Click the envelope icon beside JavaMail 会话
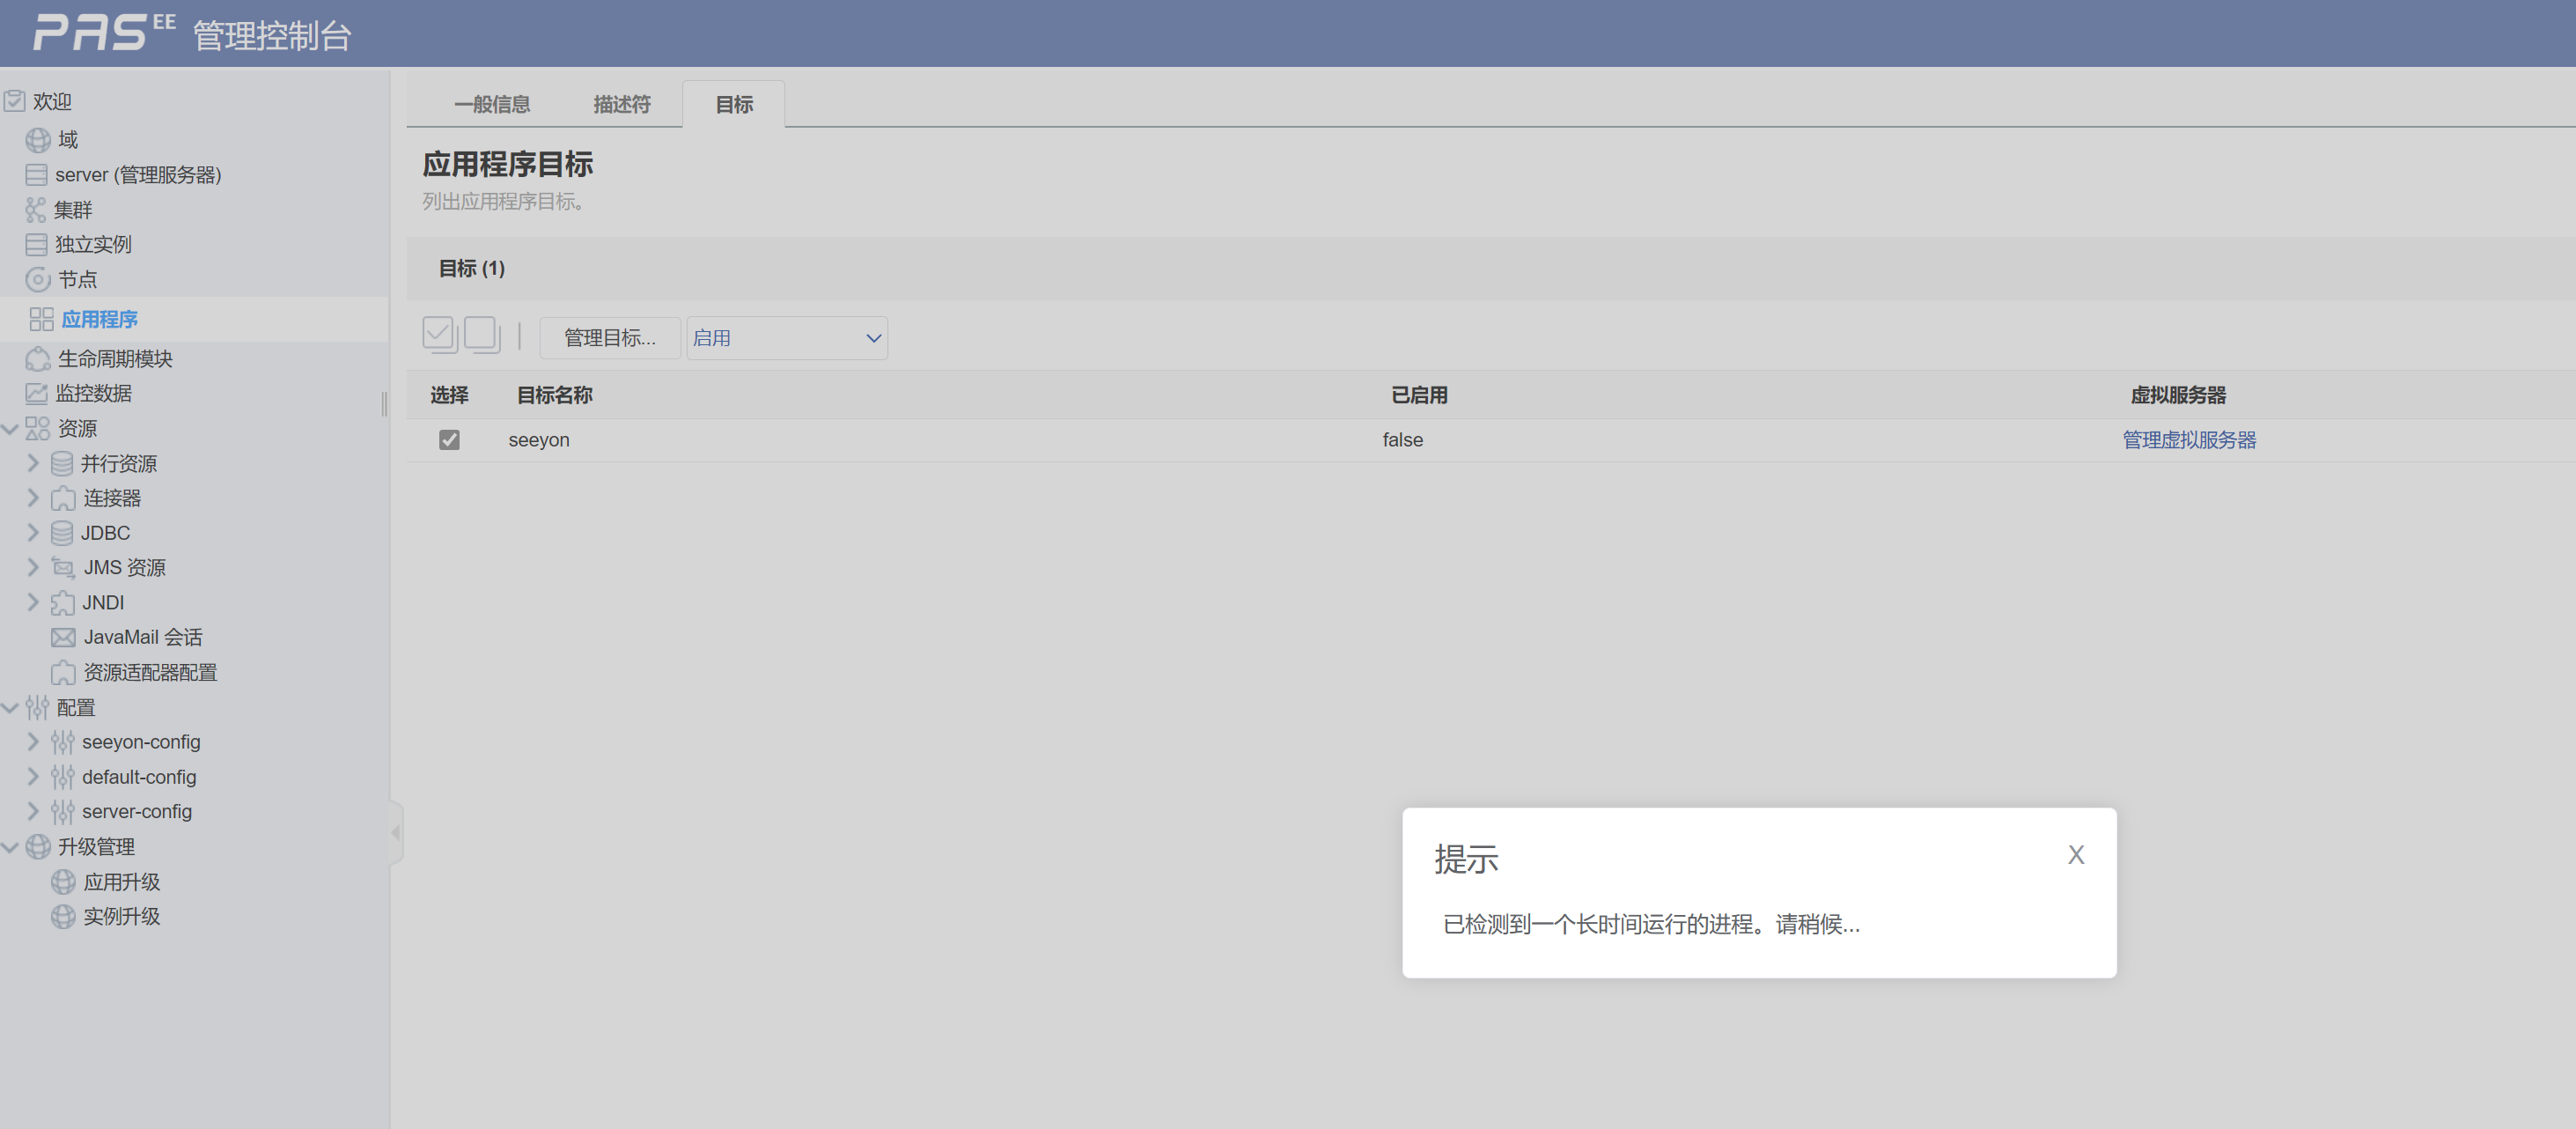 (x=63, y=637)
